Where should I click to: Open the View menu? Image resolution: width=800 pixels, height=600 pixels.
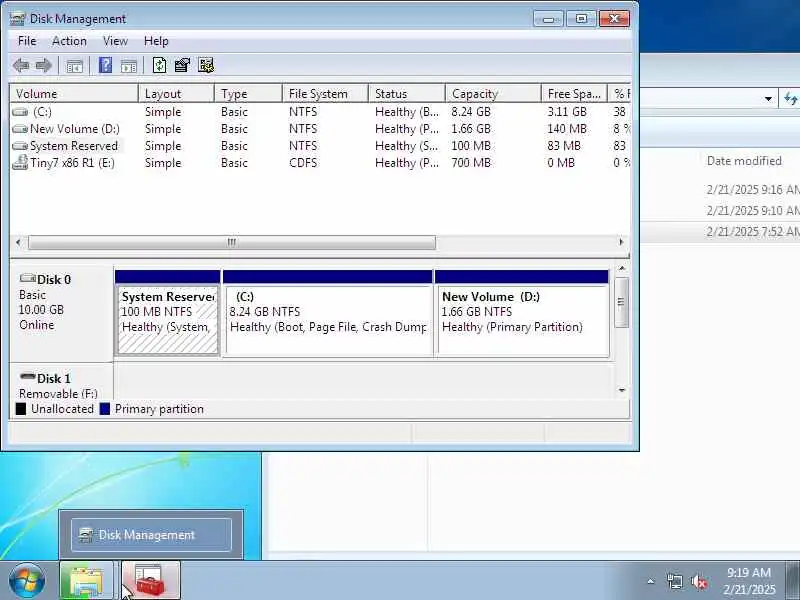coord(115,41)
